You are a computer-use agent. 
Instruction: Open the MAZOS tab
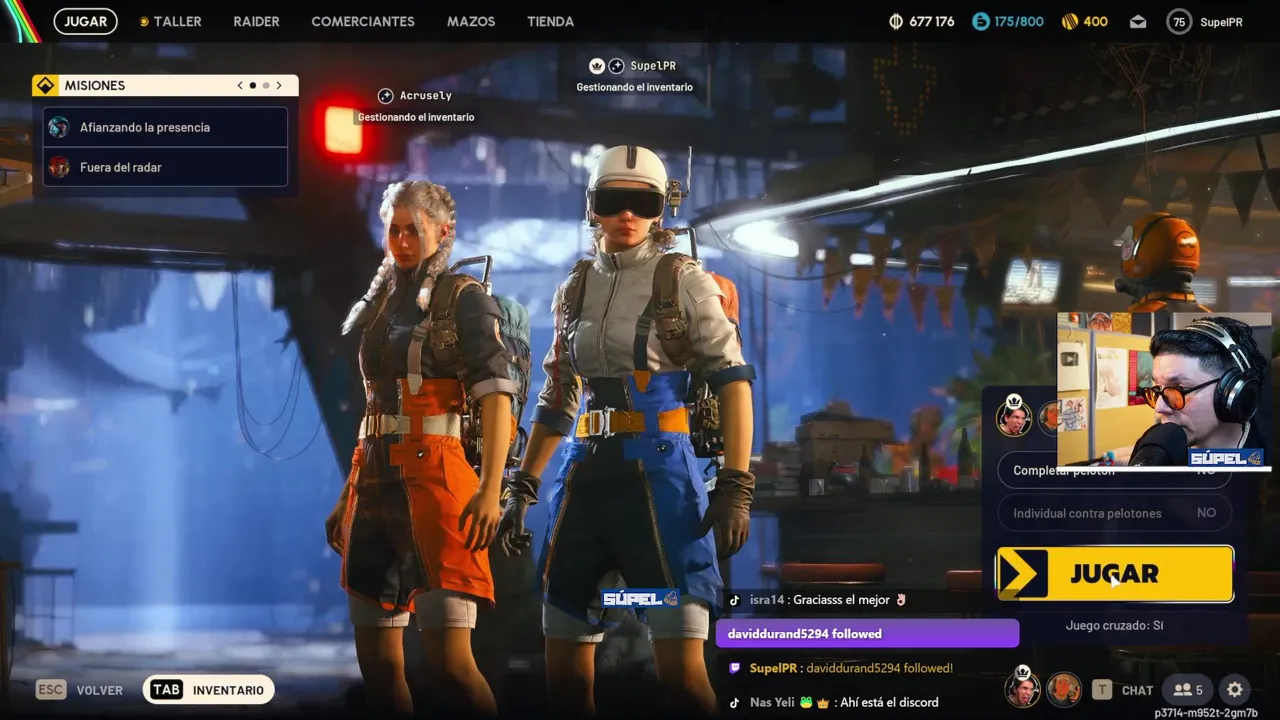click(471, 21)
